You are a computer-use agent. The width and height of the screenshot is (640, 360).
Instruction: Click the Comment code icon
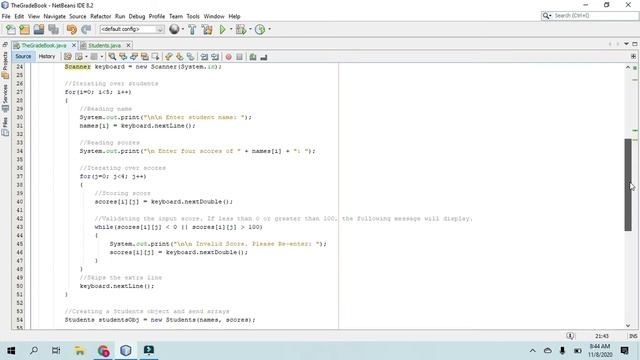(253, 57)
